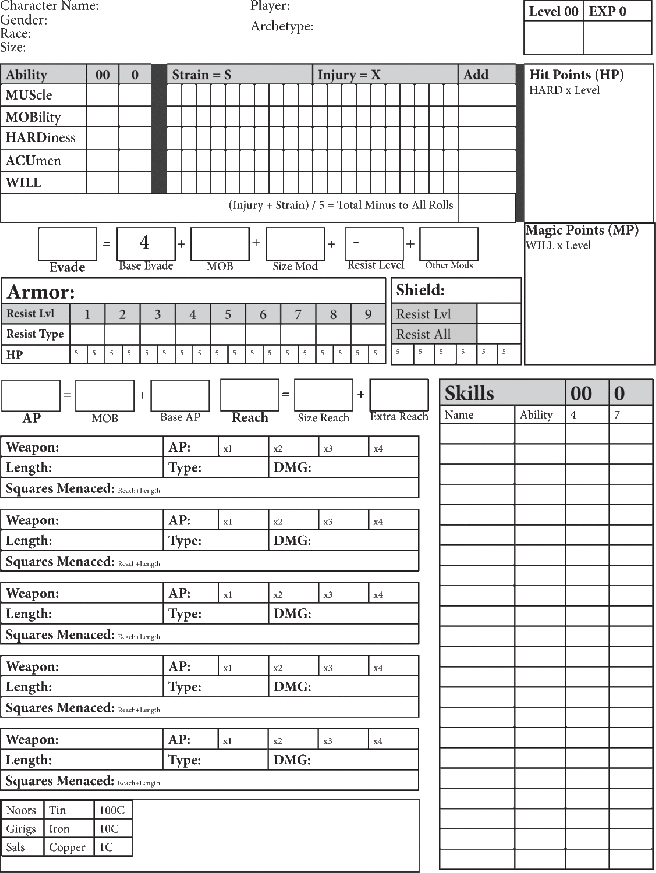Click the EXP 0 header cell
The width and height of the screenshot is (656, 873).
pyautogui.click(x=618, y=11)
